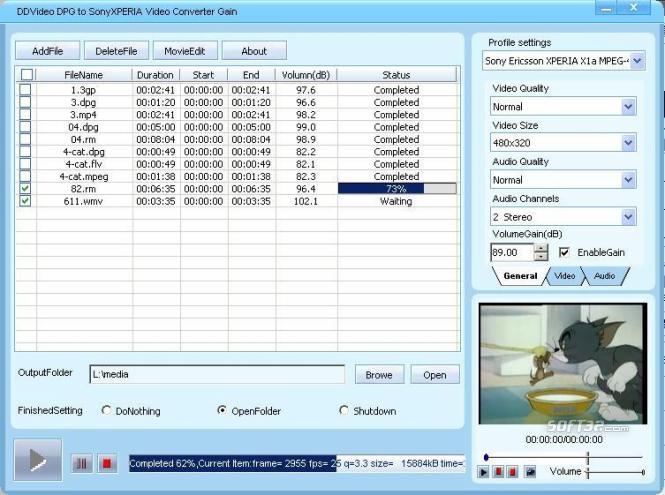Click the 00:08:04 duration of 04.rm

[x=156, y=139]
